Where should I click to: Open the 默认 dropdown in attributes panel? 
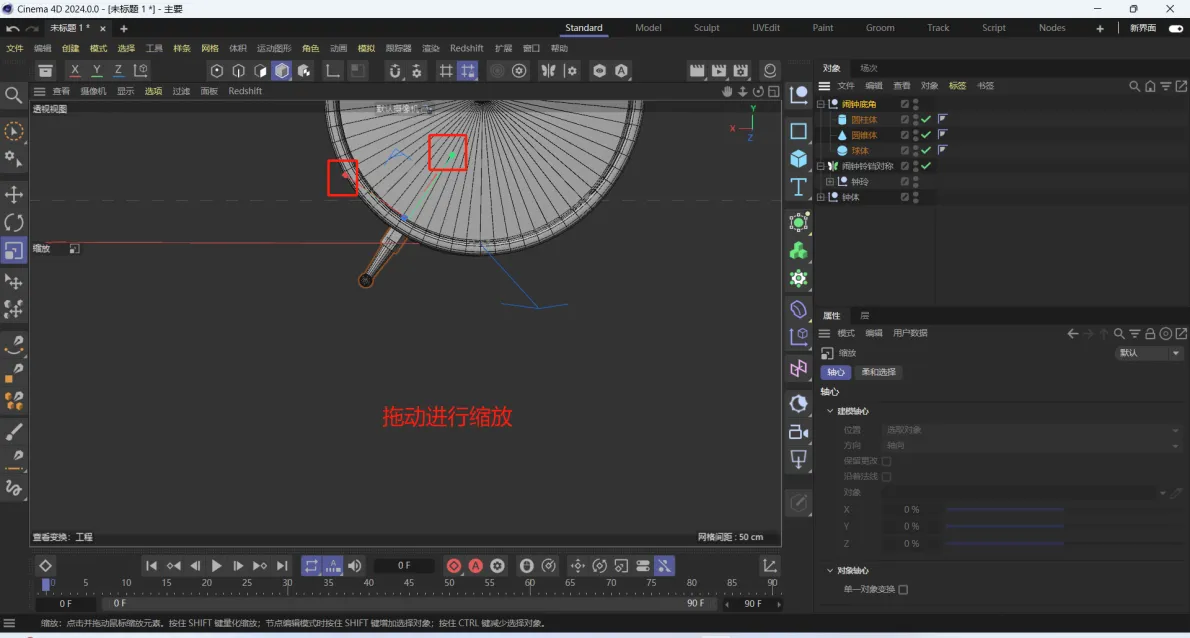coord(1149,353)
